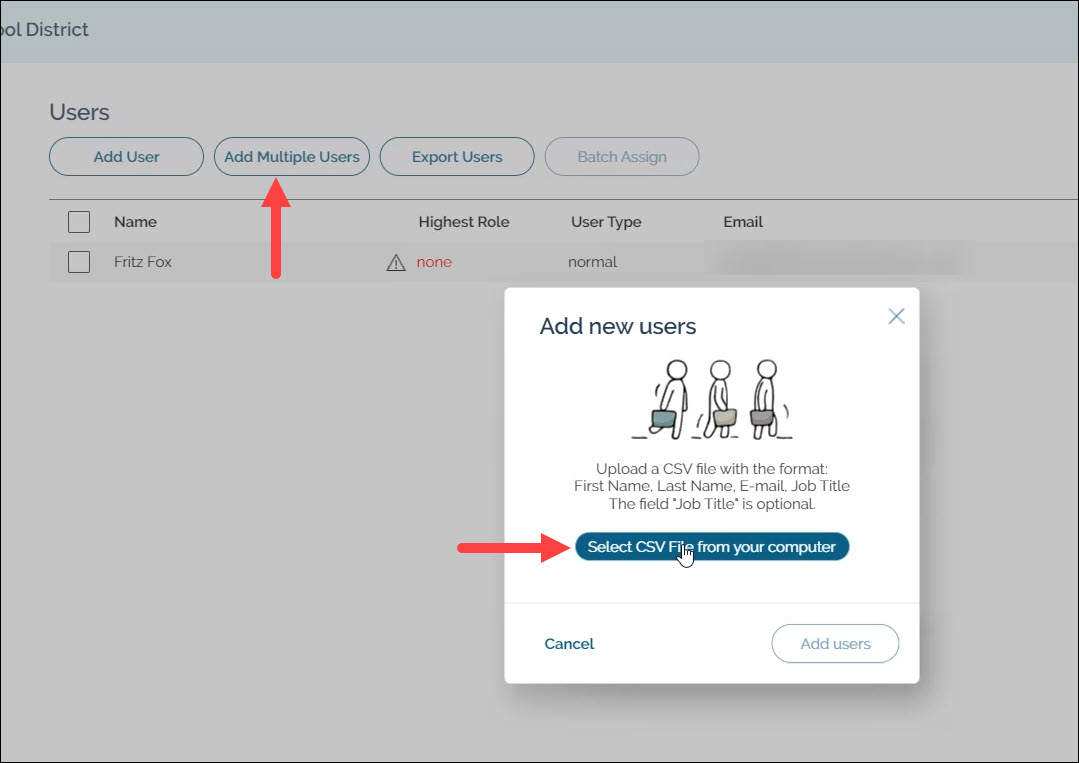Click the "normal" user type cell
This screenshot has height=763, width=1079.
point(592,262)
